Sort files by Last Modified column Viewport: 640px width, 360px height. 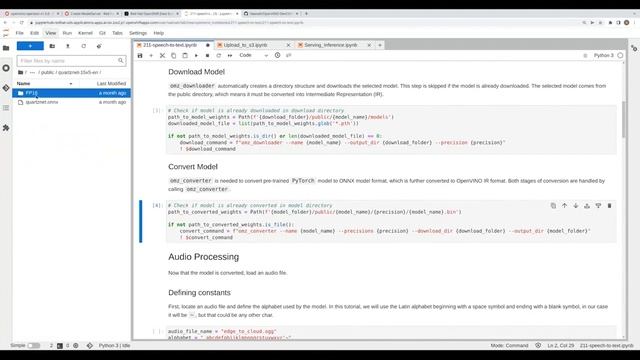pos(111,83)
